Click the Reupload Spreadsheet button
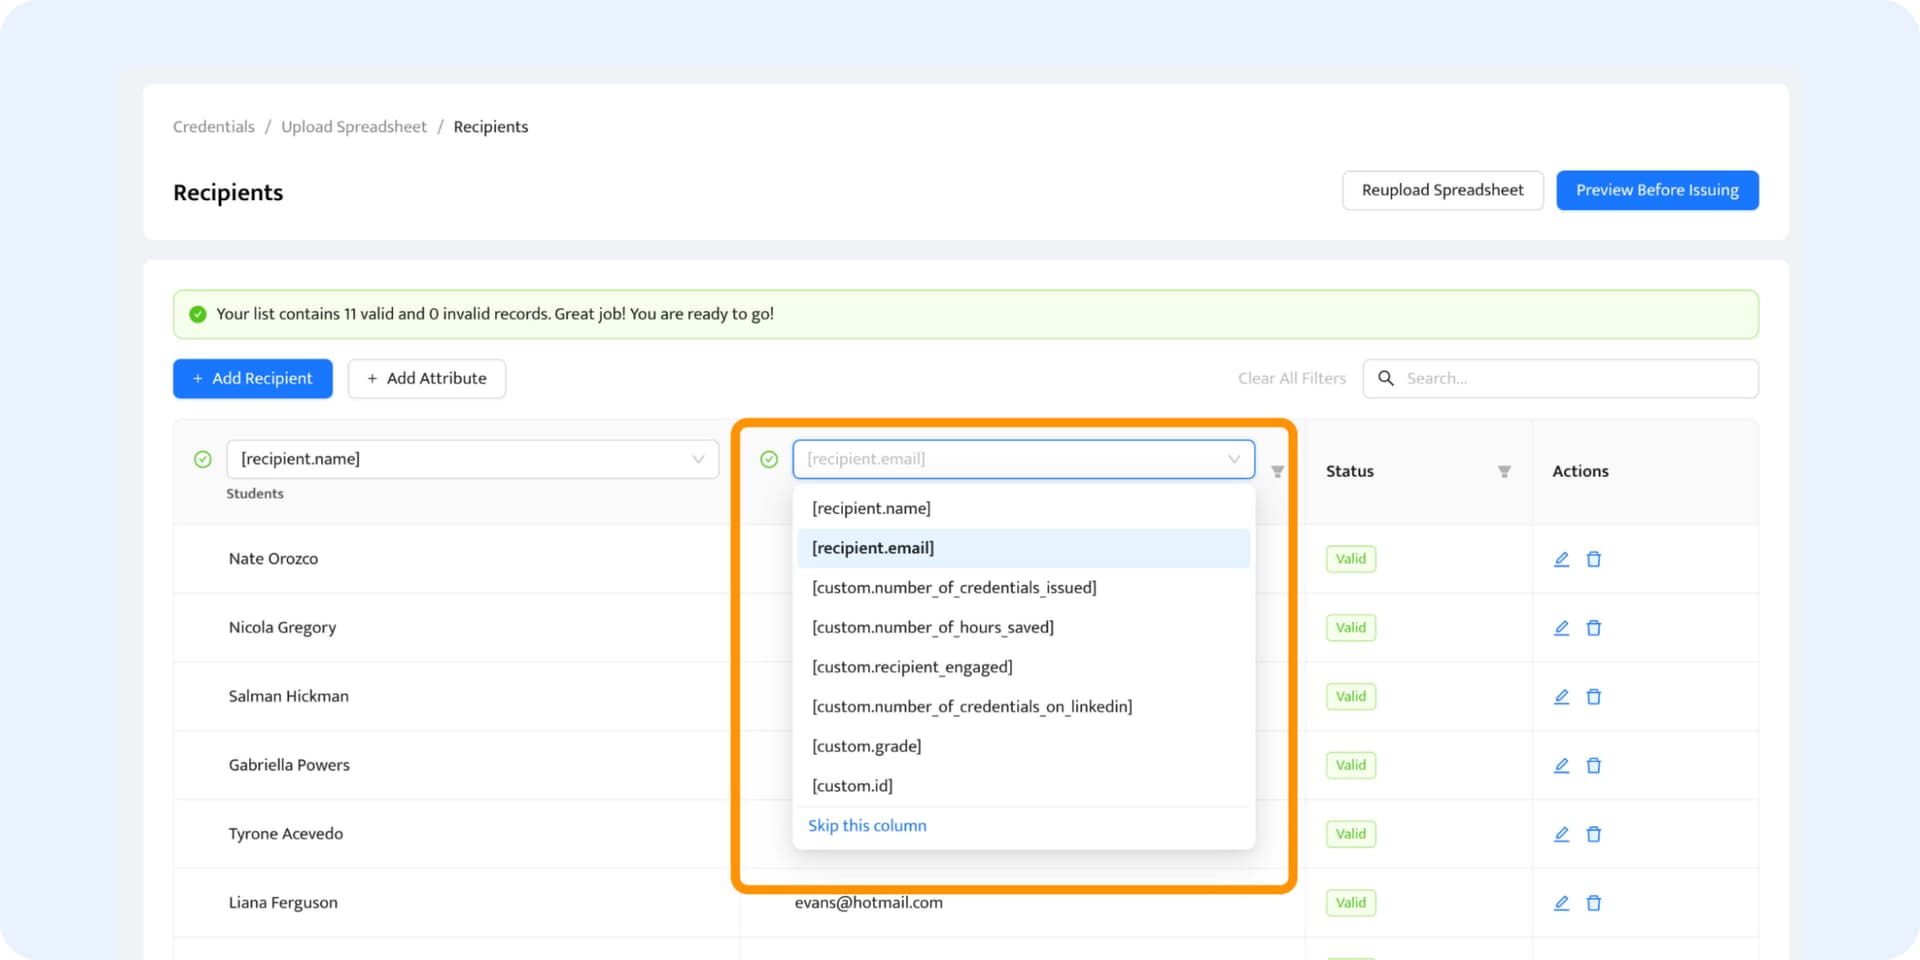 [x=1442, y=190]
